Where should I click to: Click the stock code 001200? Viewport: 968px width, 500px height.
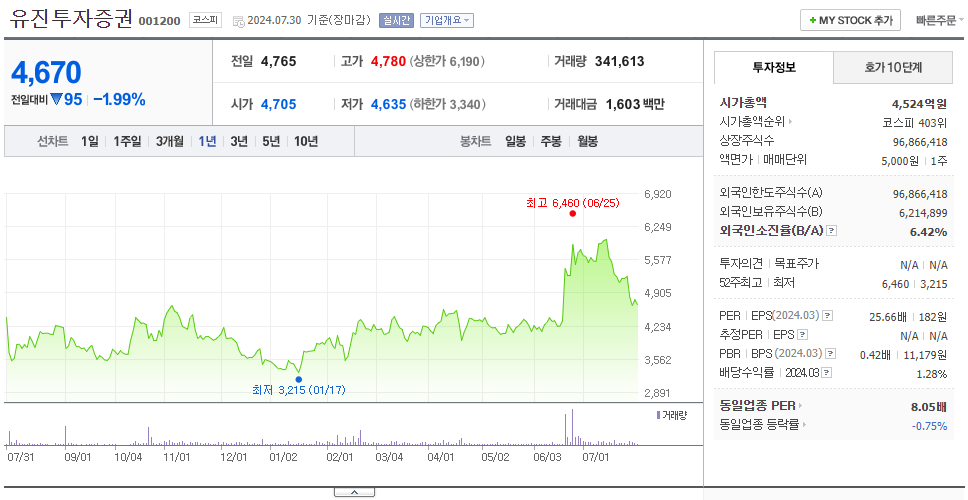point(159,22)
